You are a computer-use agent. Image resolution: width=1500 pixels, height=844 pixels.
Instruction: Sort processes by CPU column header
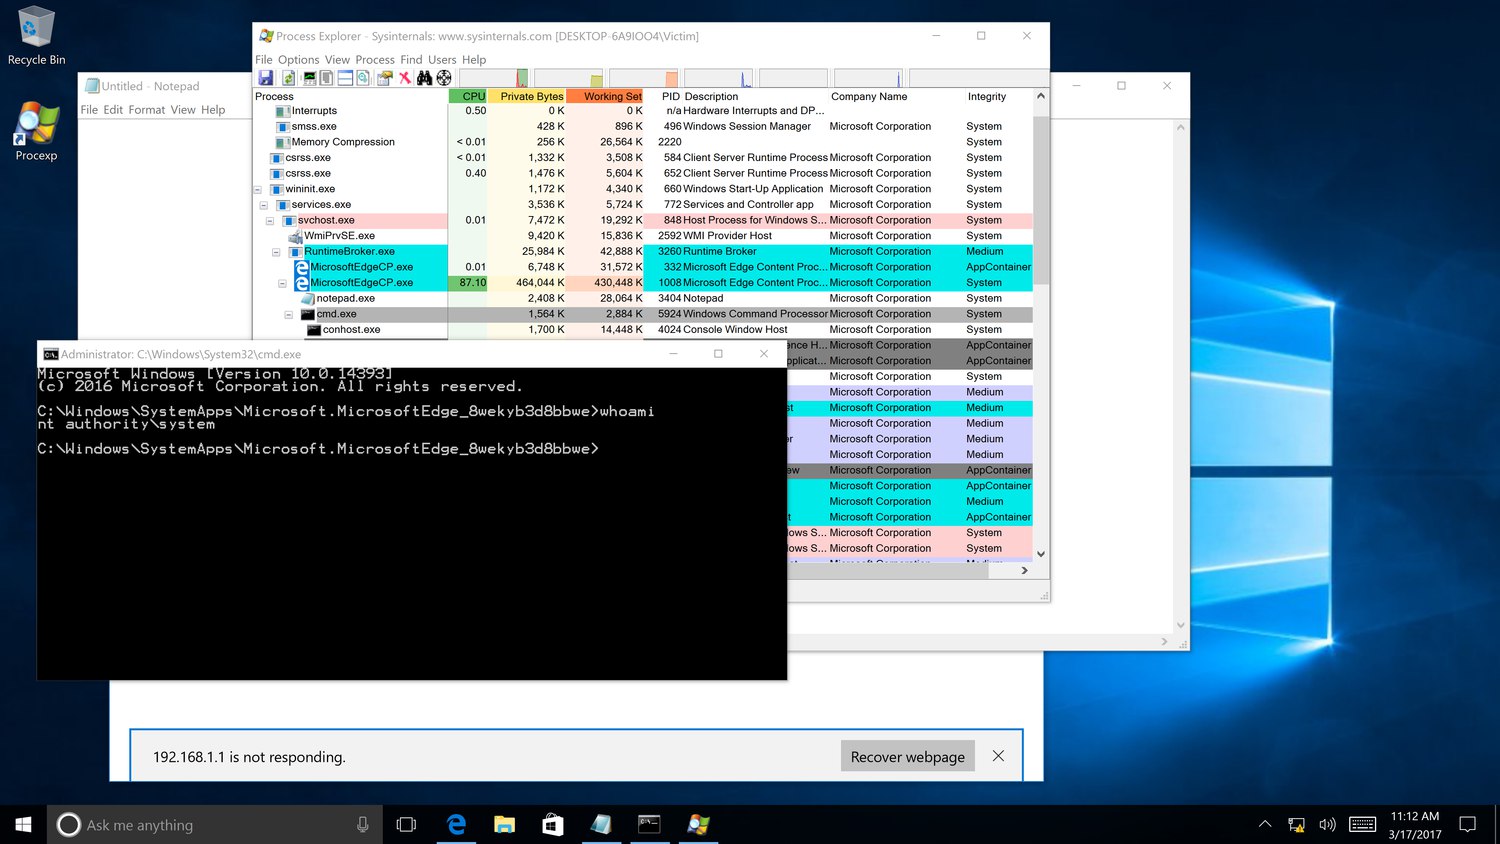[468, 96]
